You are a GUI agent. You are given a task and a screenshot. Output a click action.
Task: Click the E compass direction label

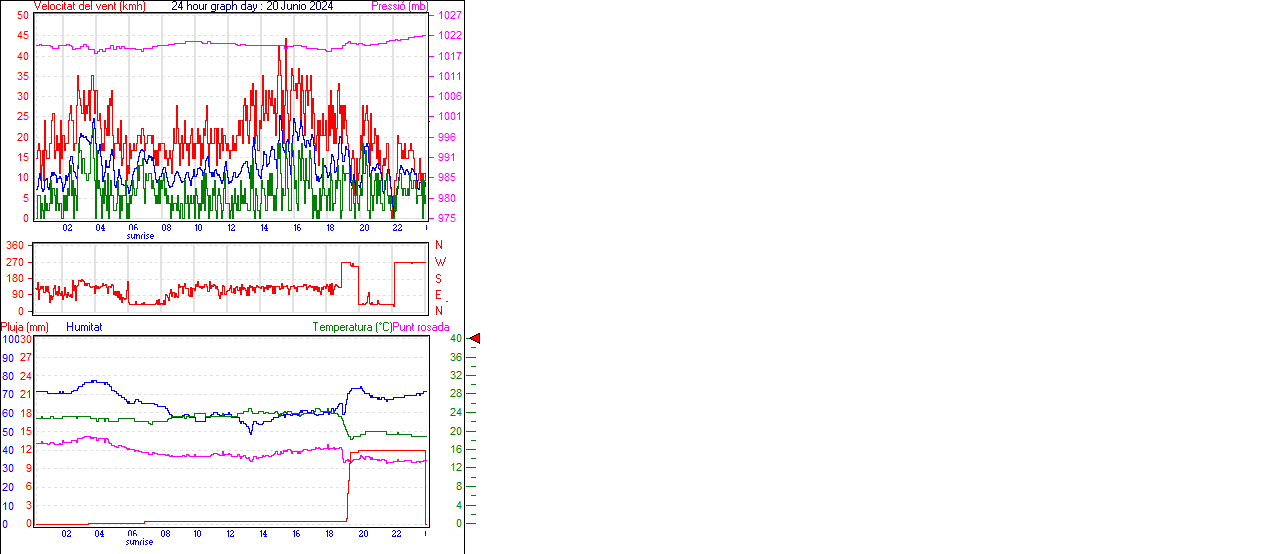438,294
